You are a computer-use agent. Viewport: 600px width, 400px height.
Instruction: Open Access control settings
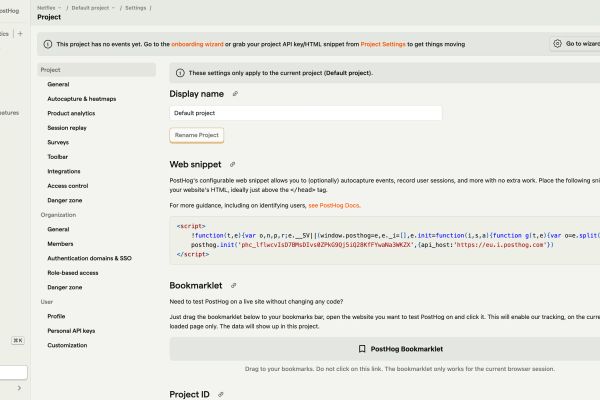click(x=68, y=186)
